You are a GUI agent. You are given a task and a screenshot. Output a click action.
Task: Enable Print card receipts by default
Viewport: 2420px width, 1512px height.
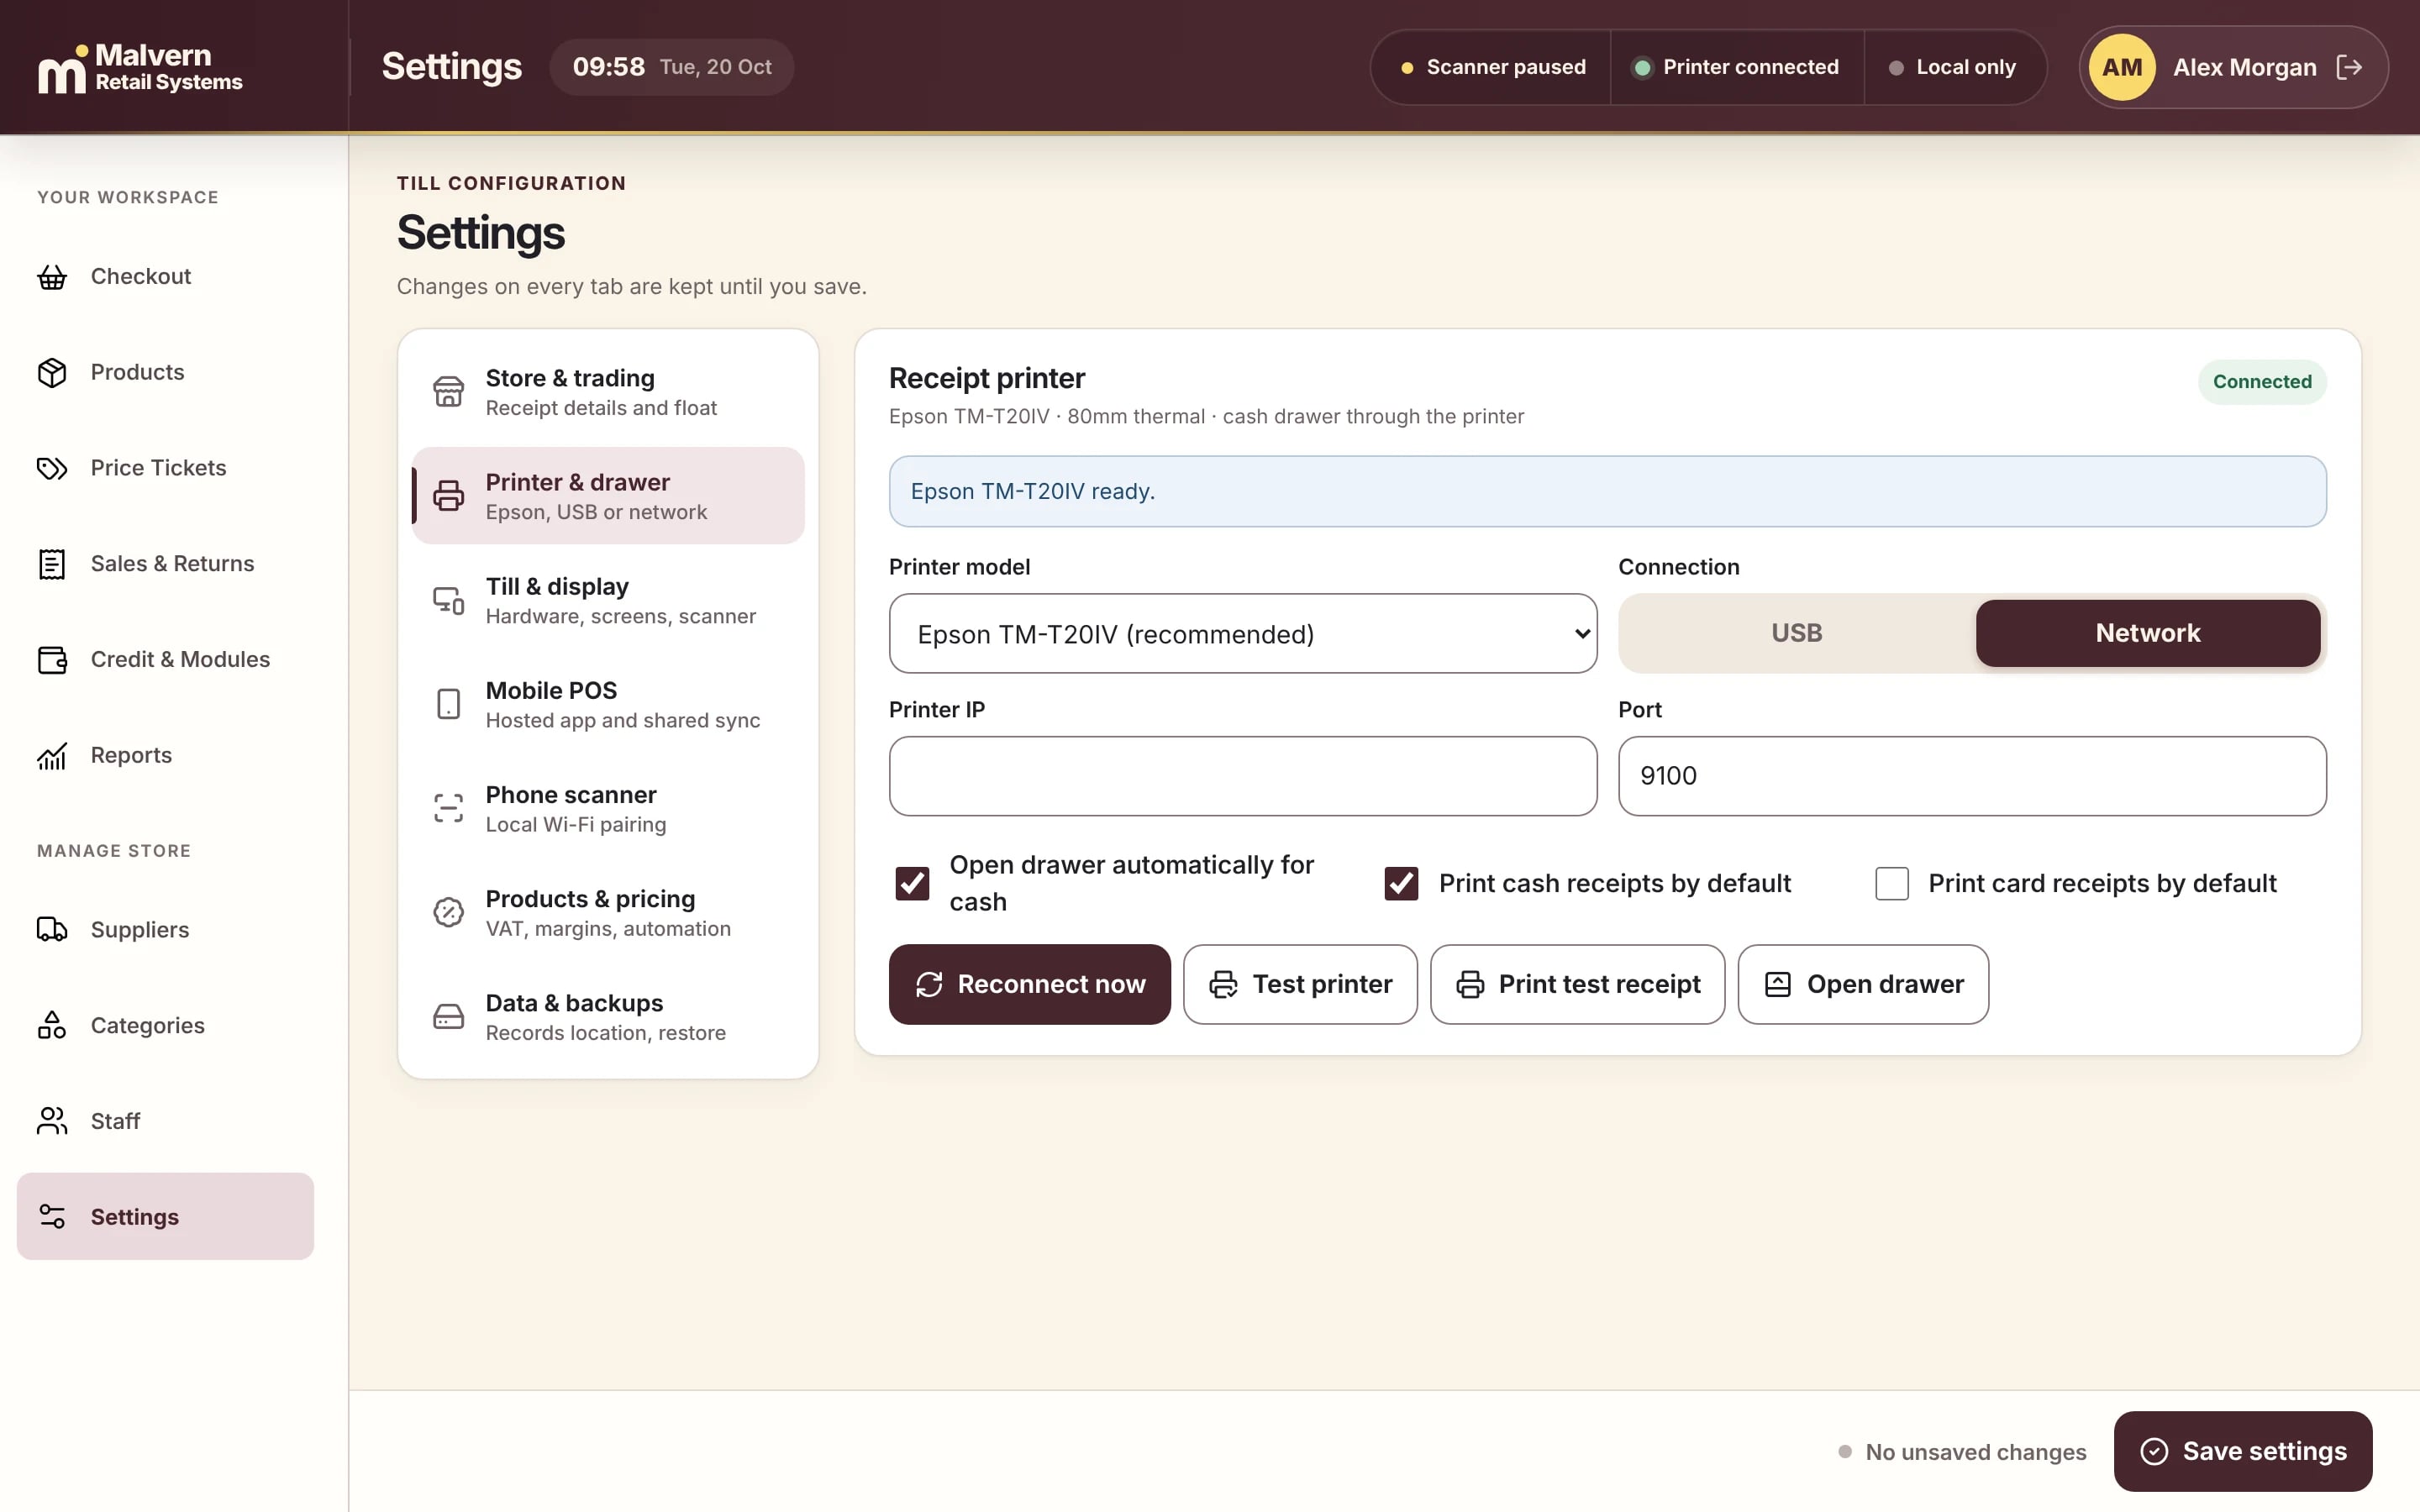(x=1891, y=883)
